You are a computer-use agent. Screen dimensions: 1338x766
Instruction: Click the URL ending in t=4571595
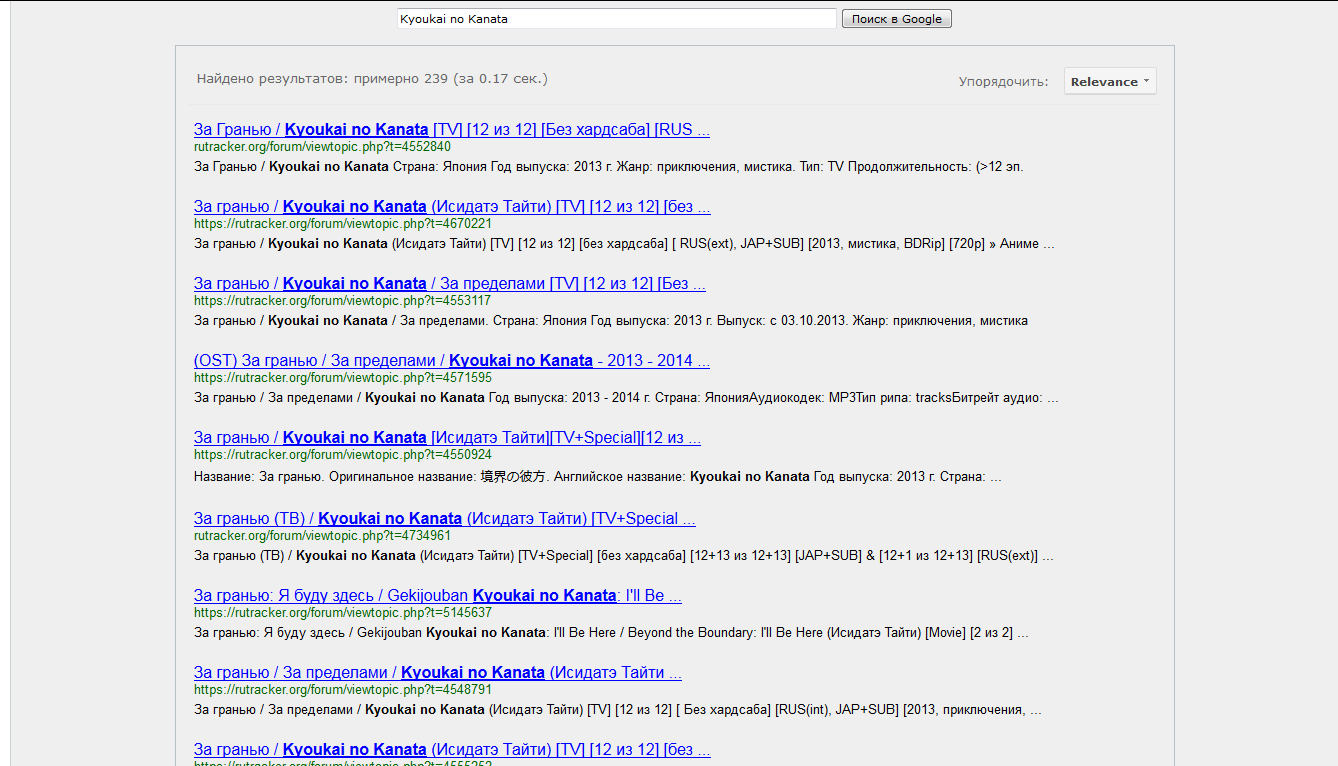point(343,378)
